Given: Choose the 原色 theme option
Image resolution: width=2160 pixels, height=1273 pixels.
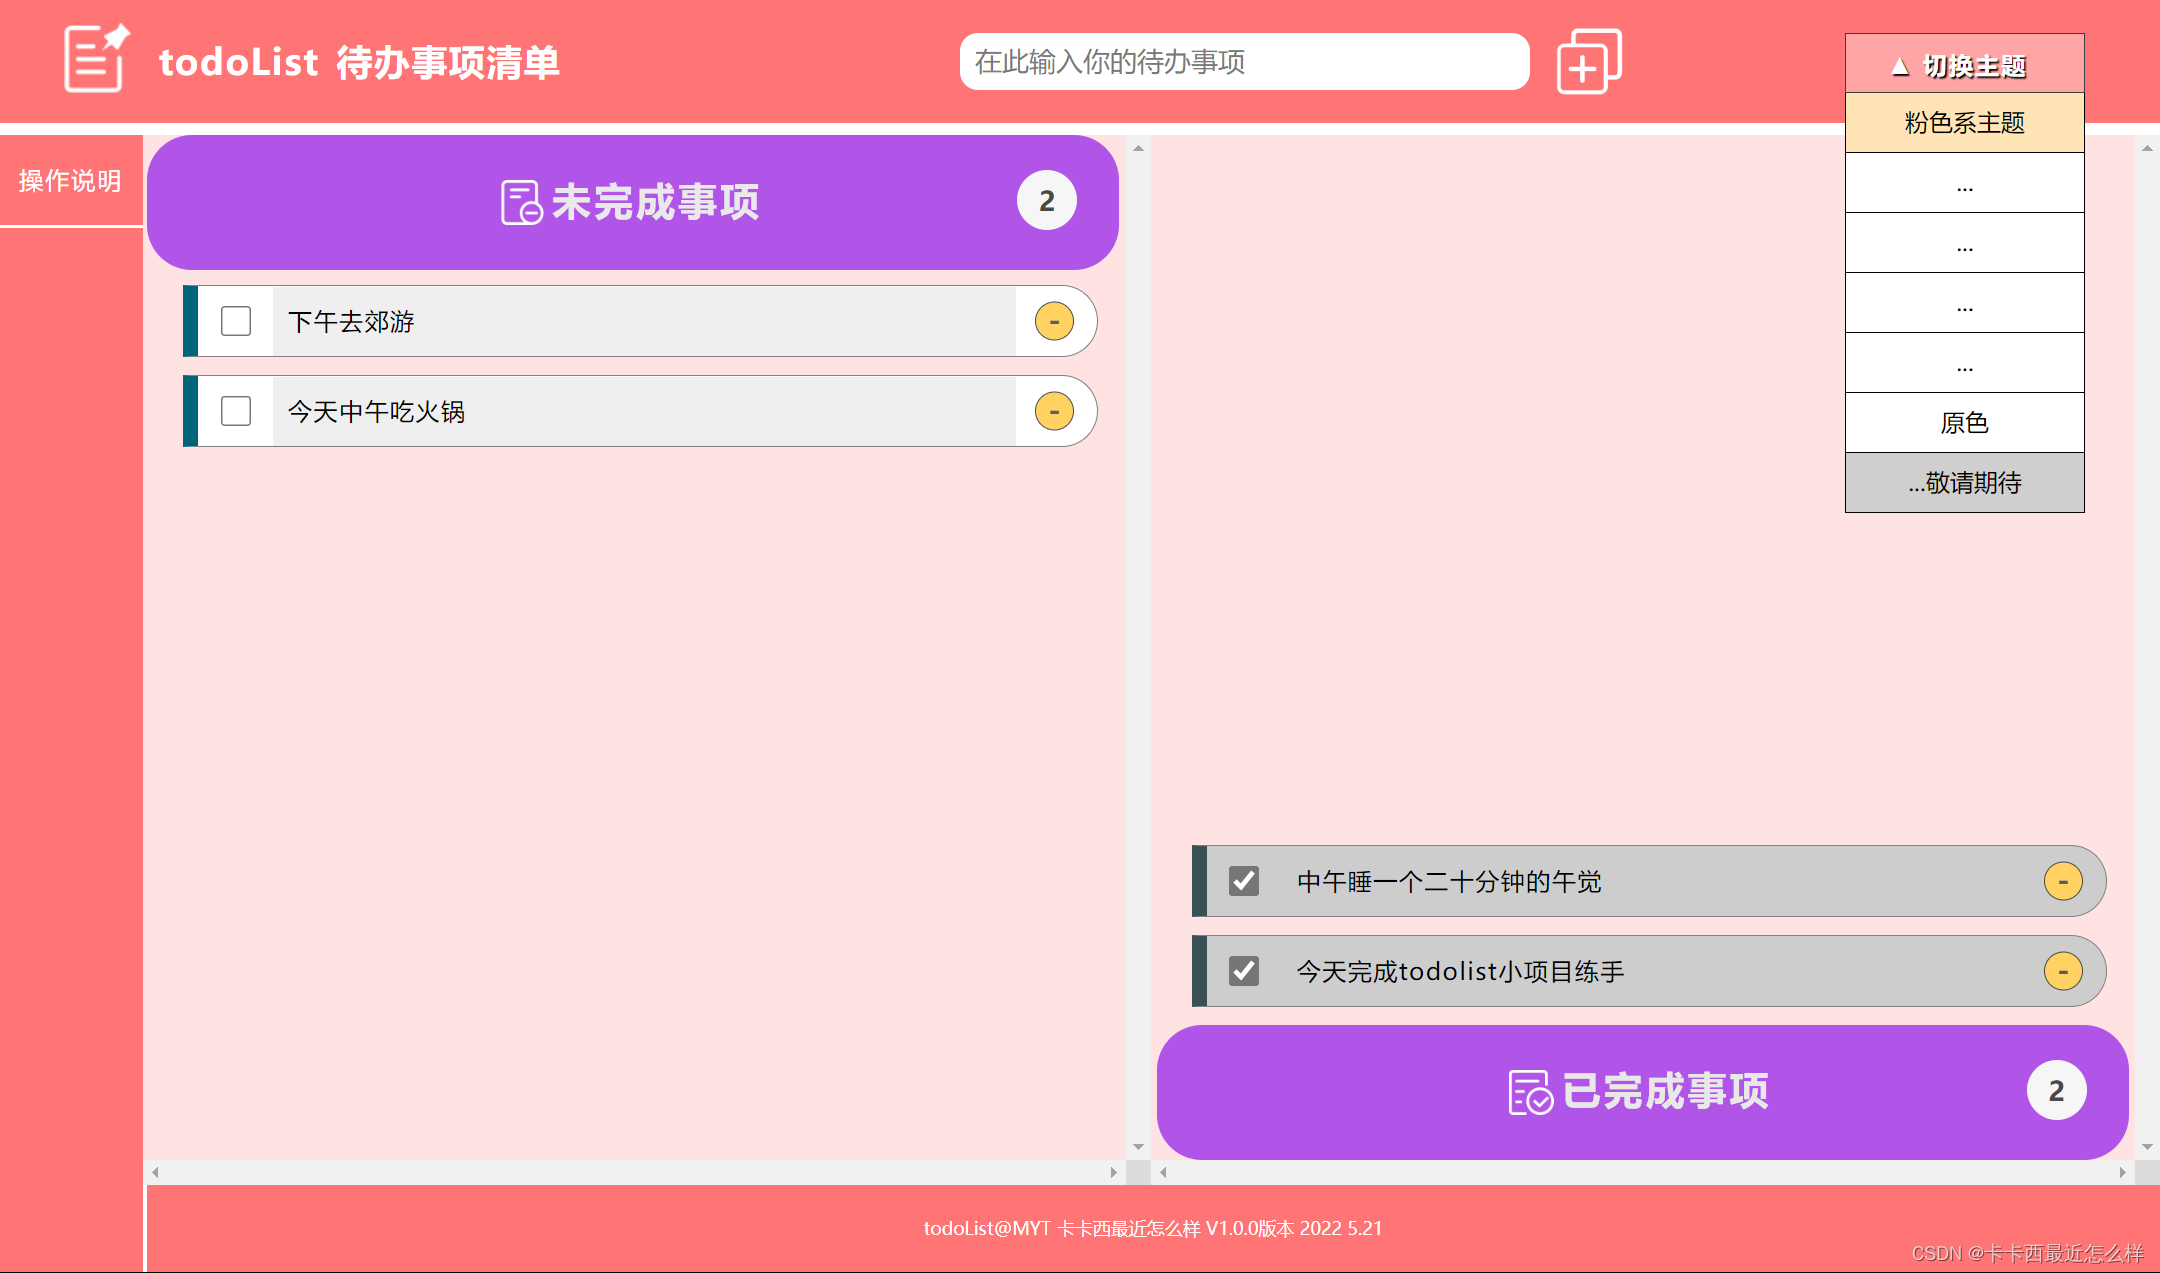Looking at the screenshot, I should (x=1964, y=423).
